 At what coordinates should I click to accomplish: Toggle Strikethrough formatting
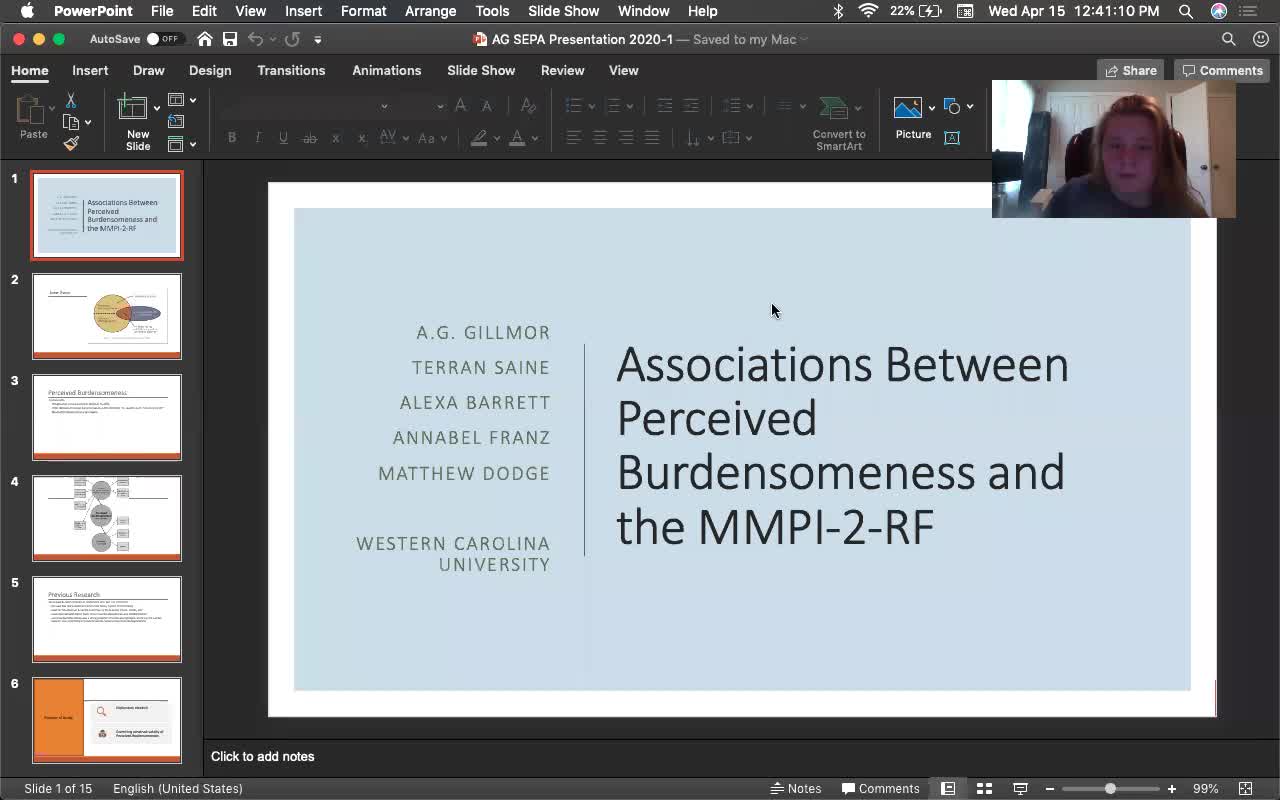[x=310, y=138]
